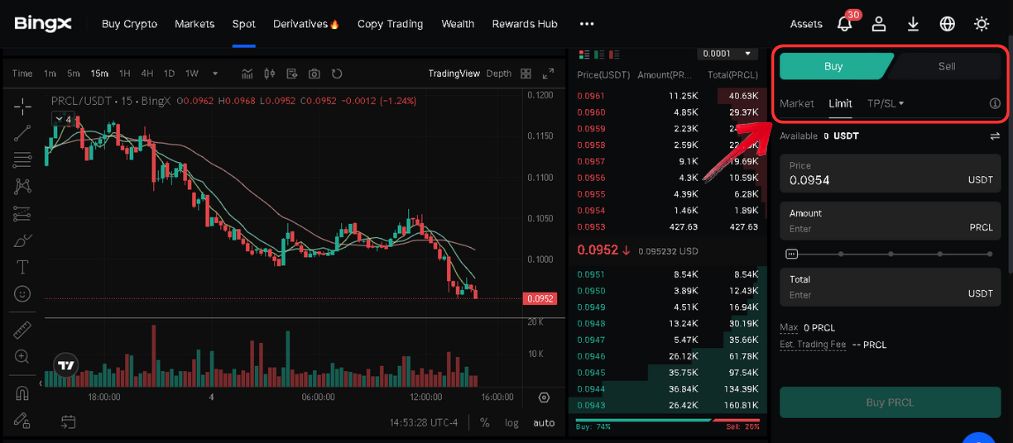Switch to Market order type
This screenshot has width=1013, height=443.
pos(797,103)
